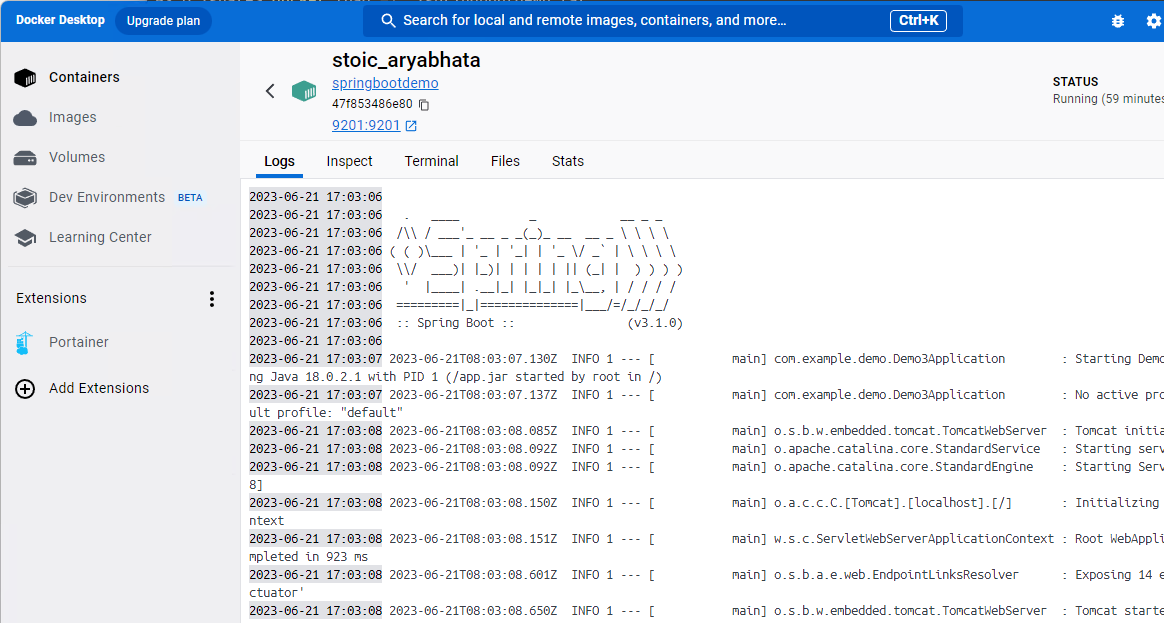Click the Extensions heading
This screenshot has width=1164, height=623.
pos(51,299)
